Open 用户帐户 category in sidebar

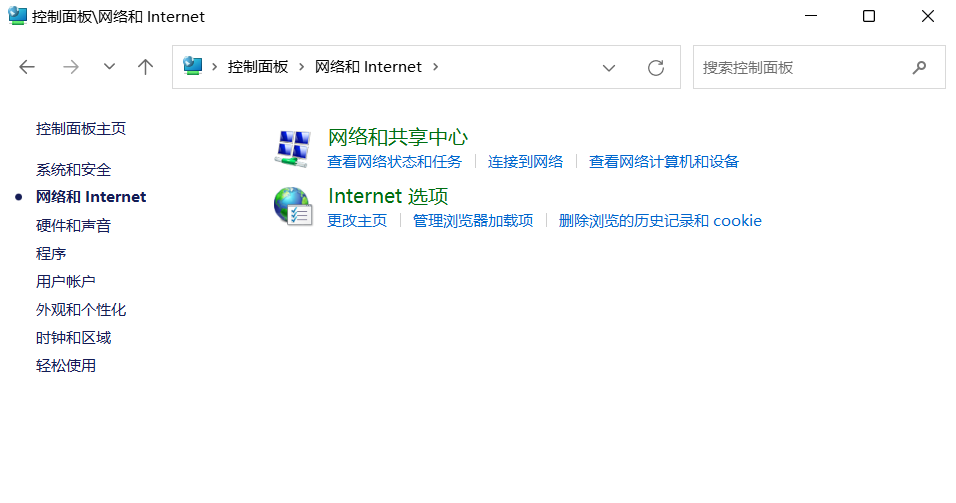coord(66,282)
